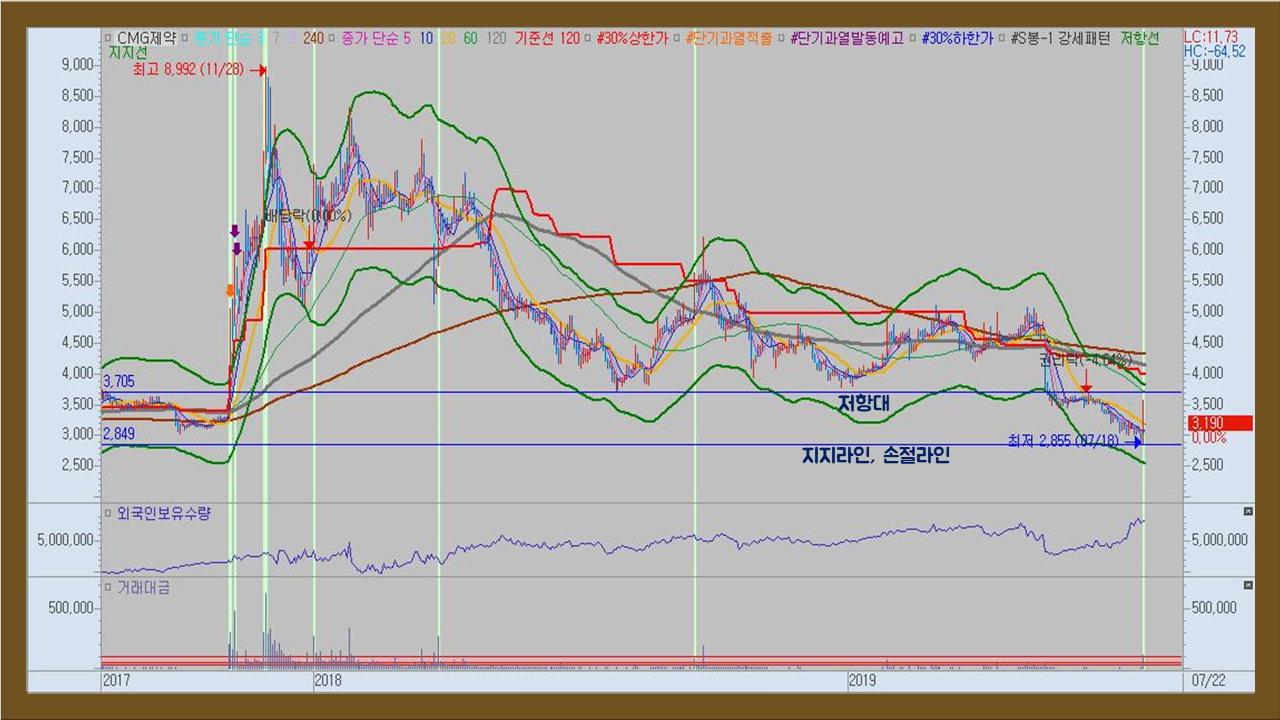The image size is (1280, 720).
Task: Click the 2018 label on the time axis
Action: pyautogui.click(x=330, y=680)
